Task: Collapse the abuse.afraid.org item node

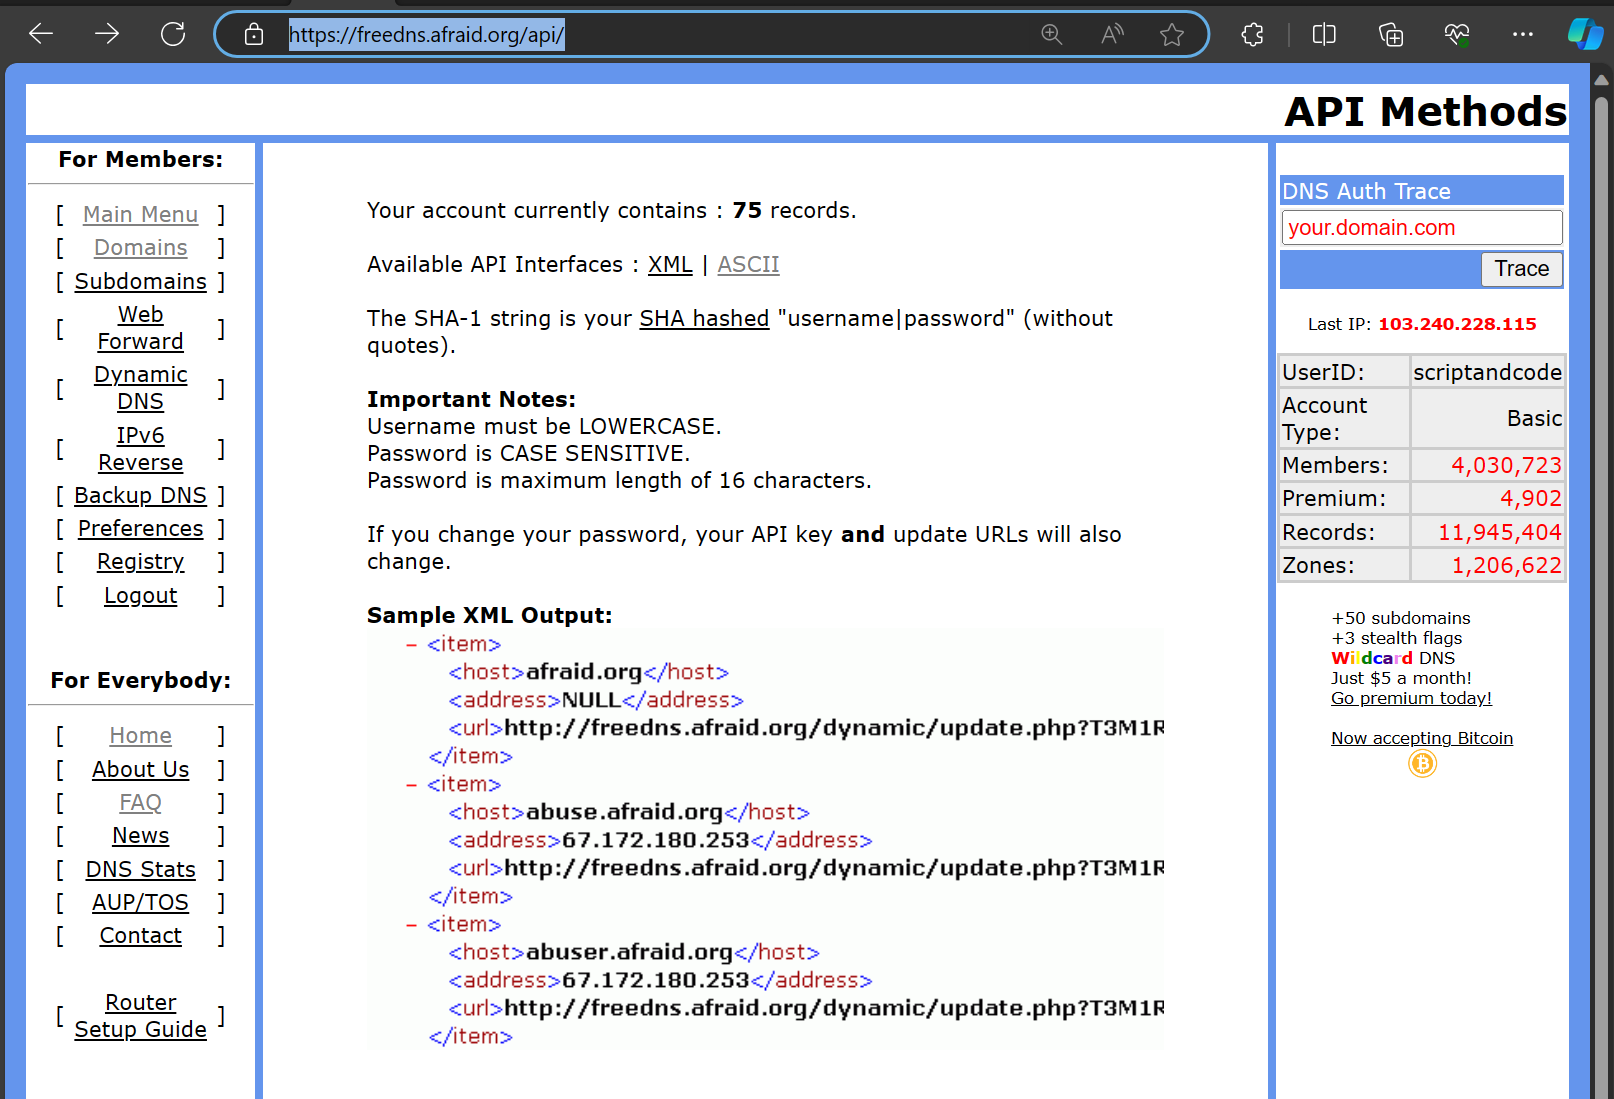Action: [410, 784]
